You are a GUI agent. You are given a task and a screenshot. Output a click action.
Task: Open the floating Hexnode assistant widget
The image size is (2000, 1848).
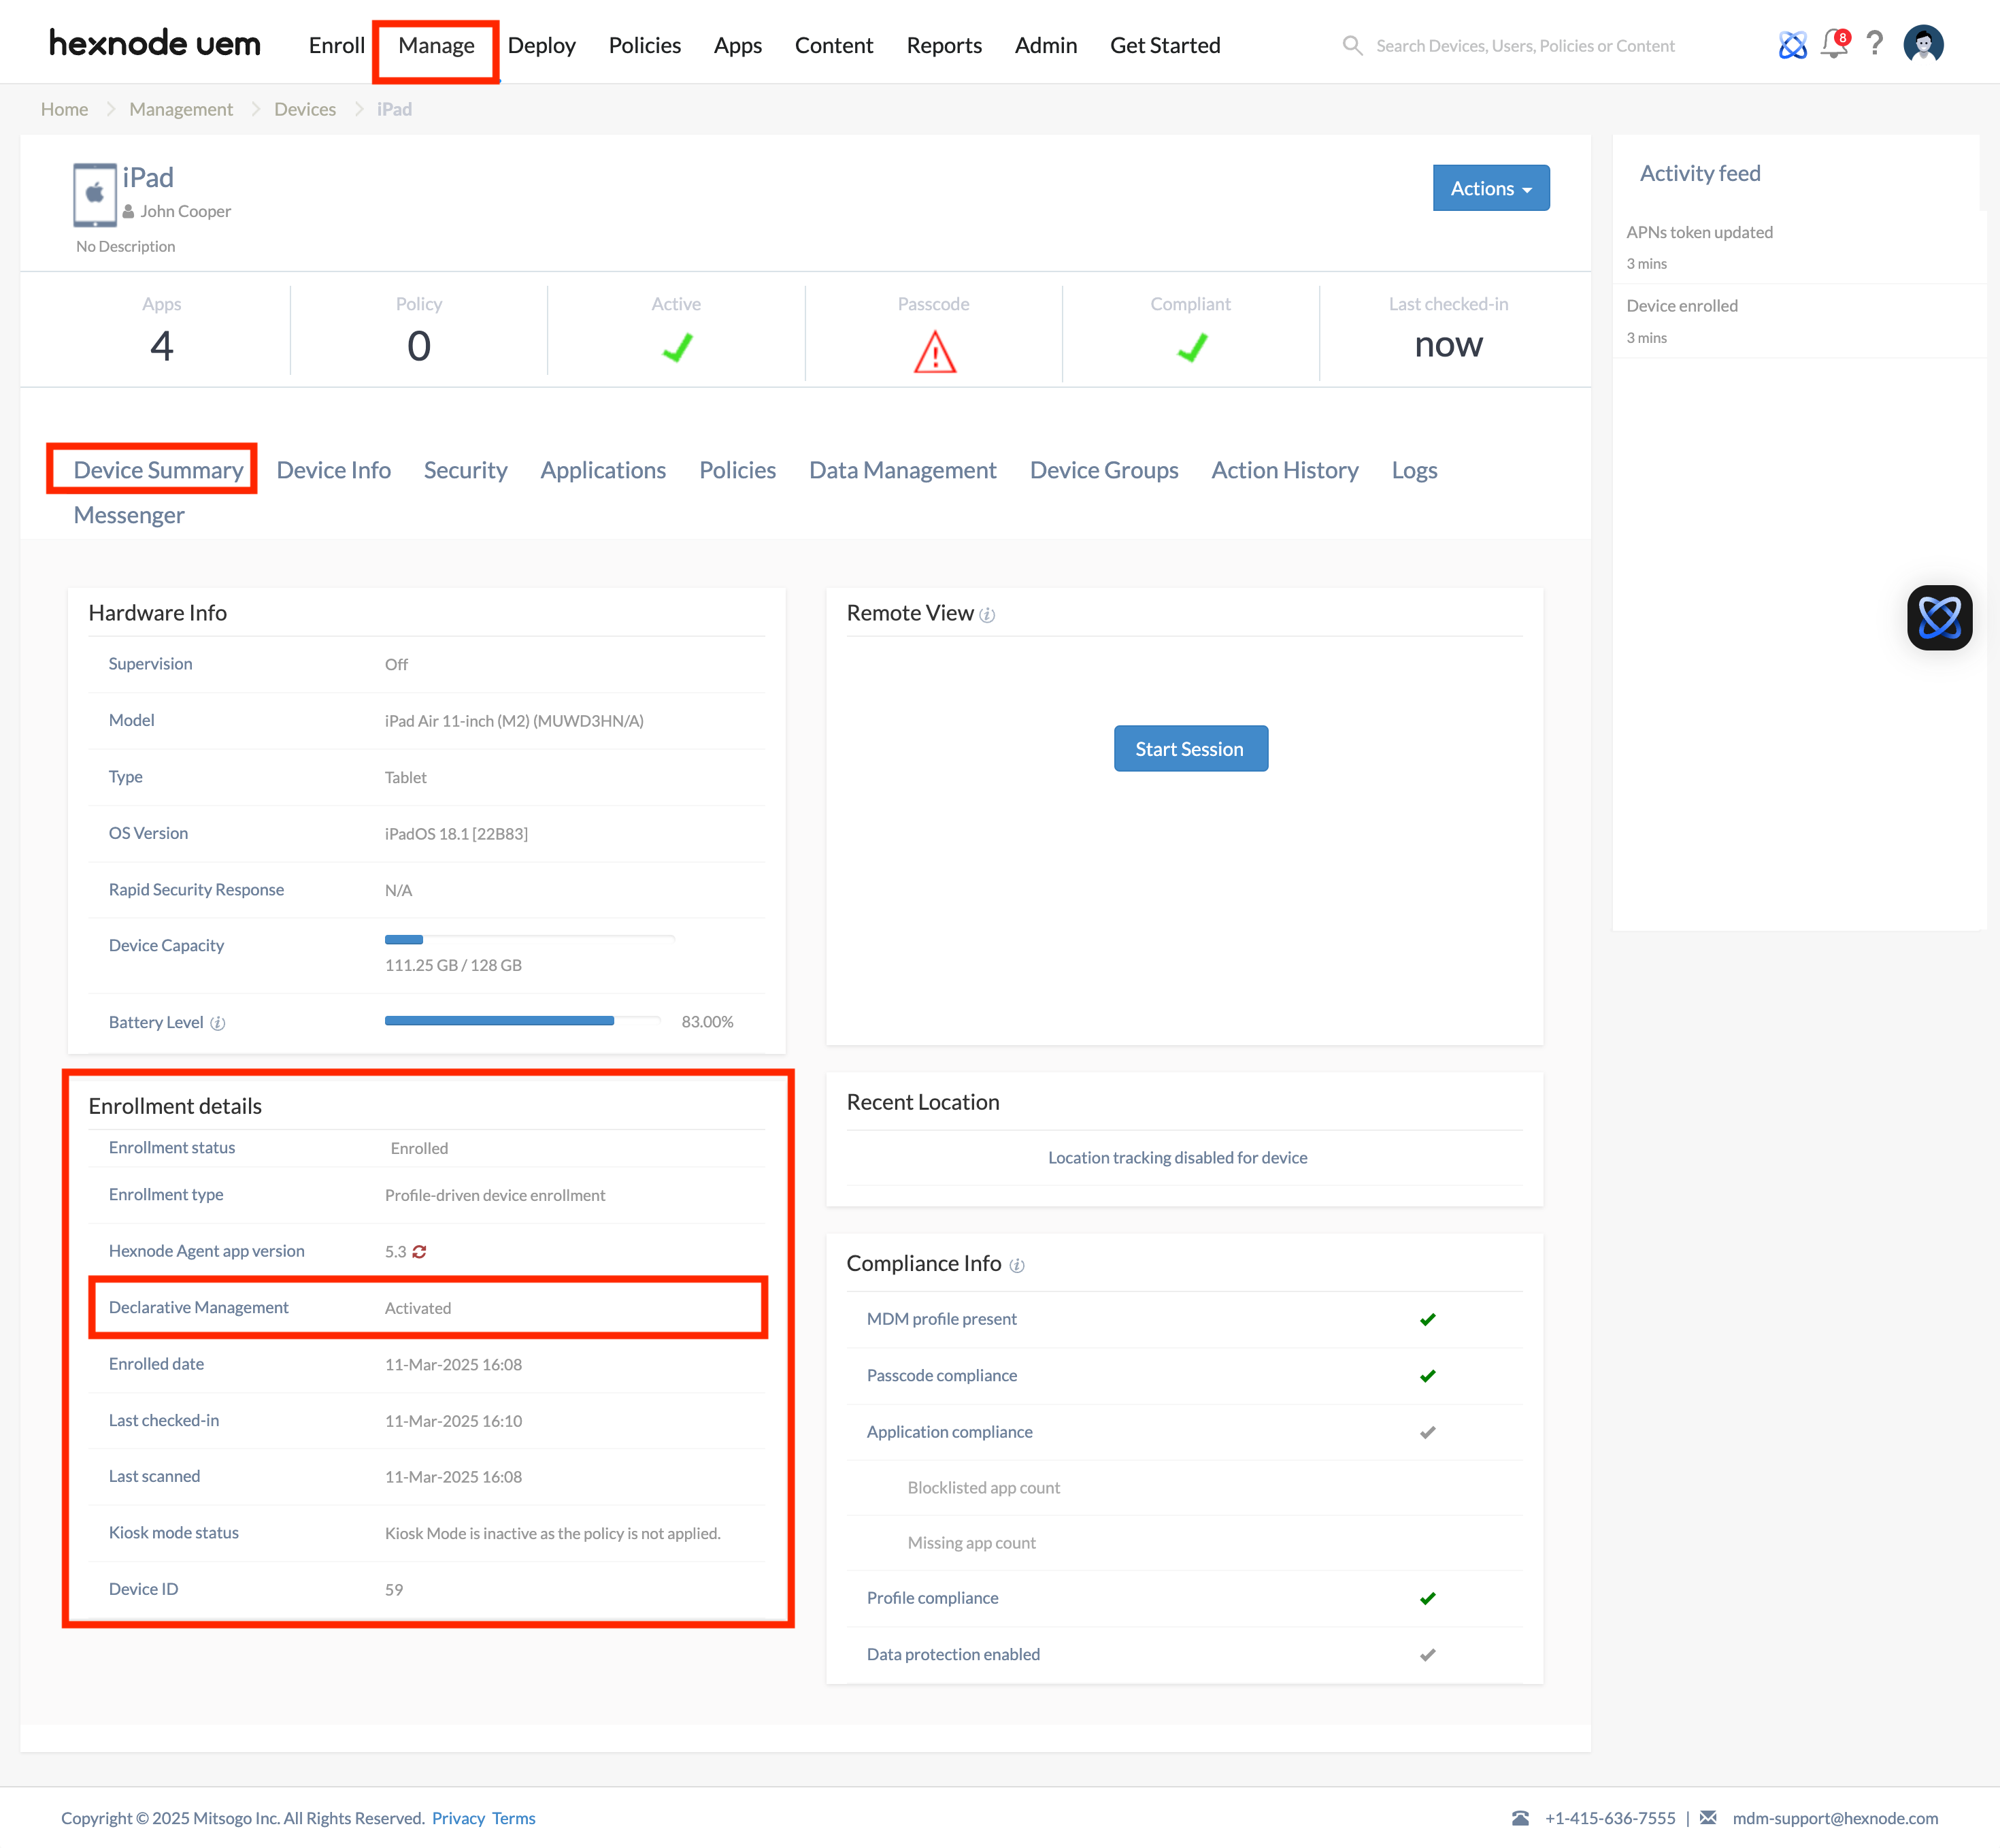1939,618
